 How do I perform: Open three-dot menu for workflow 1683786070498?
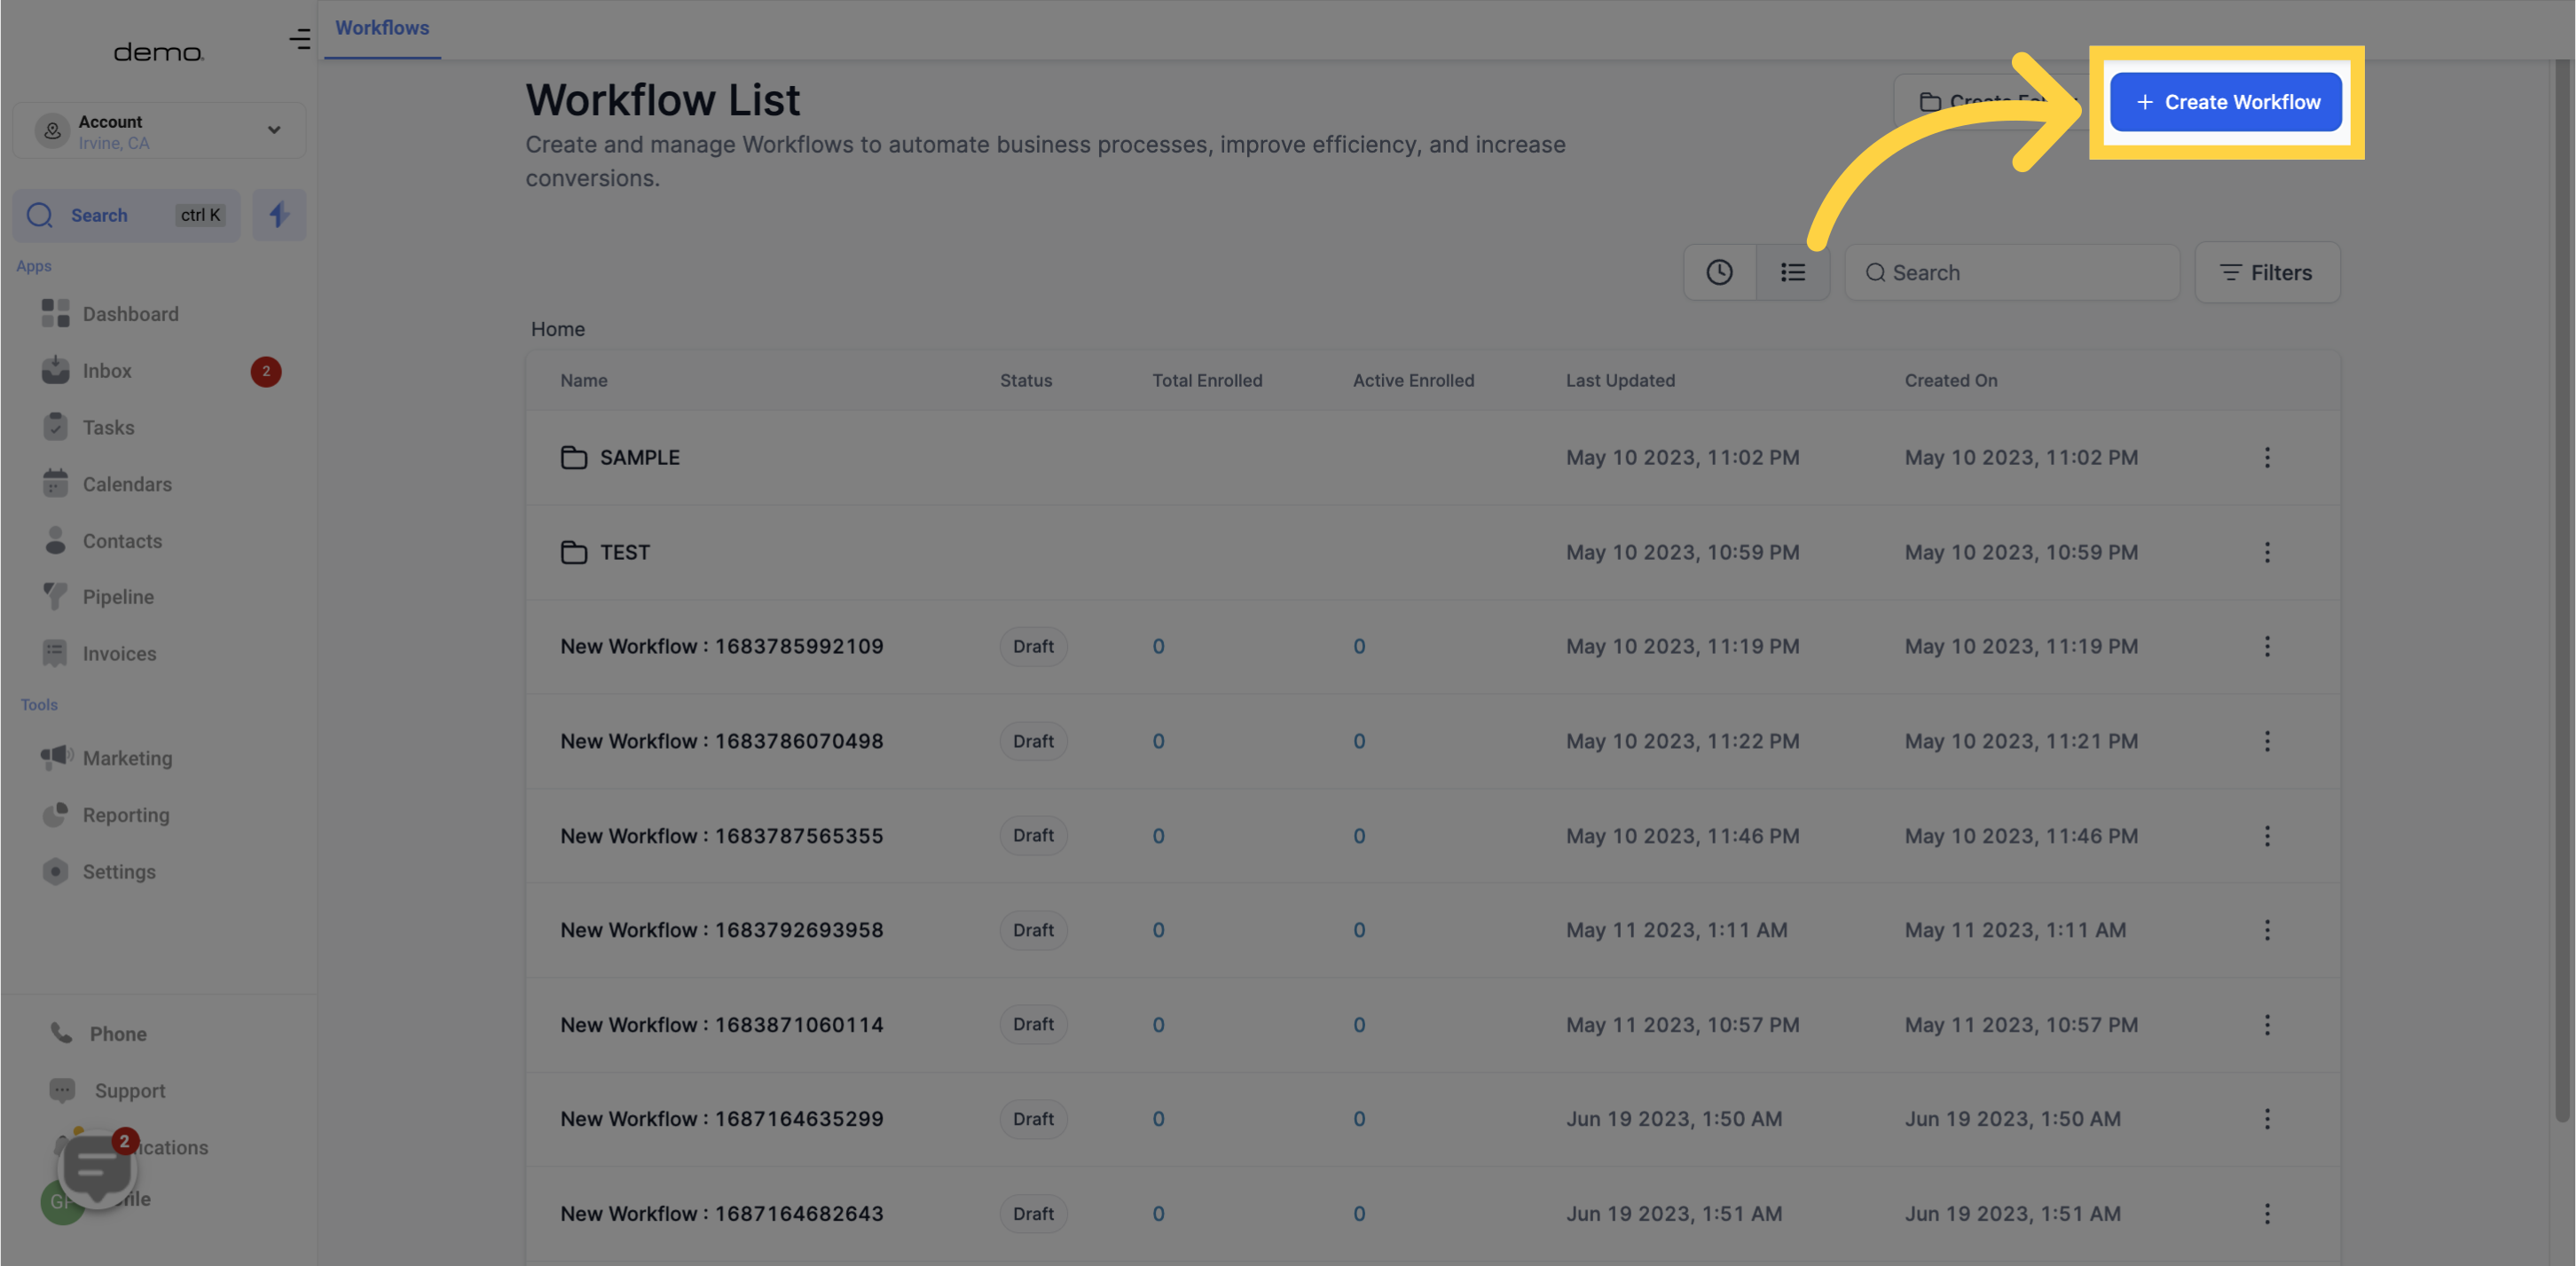click(x=2267, y=742)
